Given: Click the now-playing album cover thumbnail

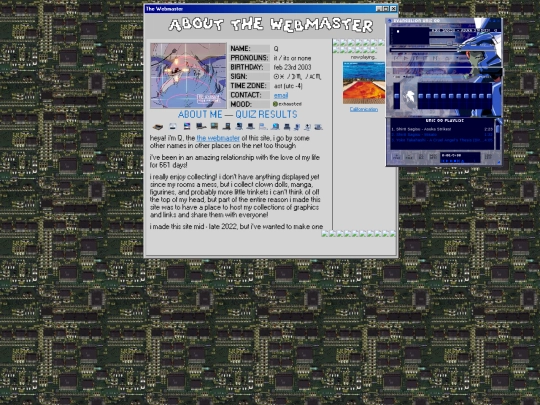Looking at the screenshot, I should point(364,83).
